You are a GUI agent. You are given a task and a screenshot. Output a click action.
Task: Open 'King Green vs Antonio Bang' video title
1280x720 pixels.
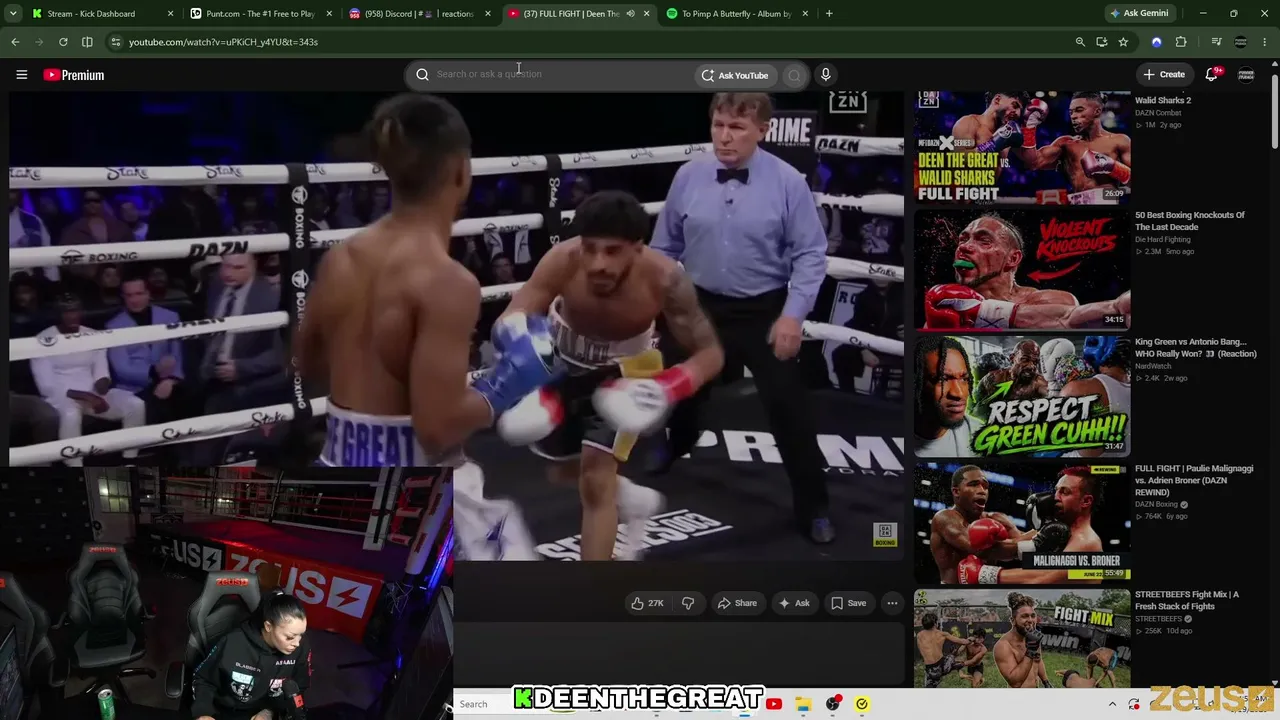1196,347
